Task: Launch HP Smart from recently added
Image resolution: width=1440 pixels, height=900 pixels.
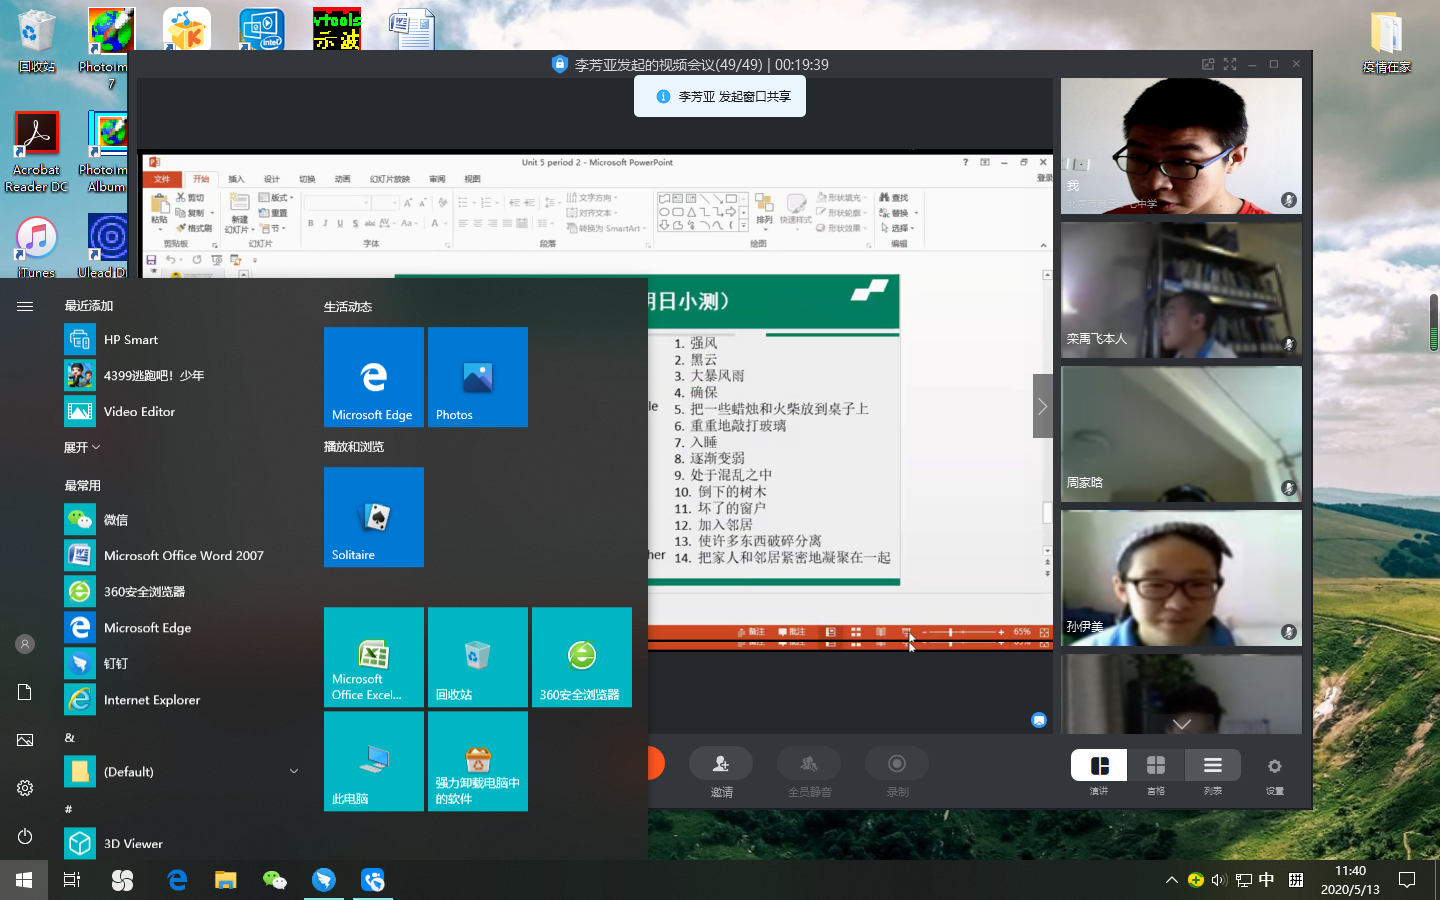Action: (x=182, y=340)
